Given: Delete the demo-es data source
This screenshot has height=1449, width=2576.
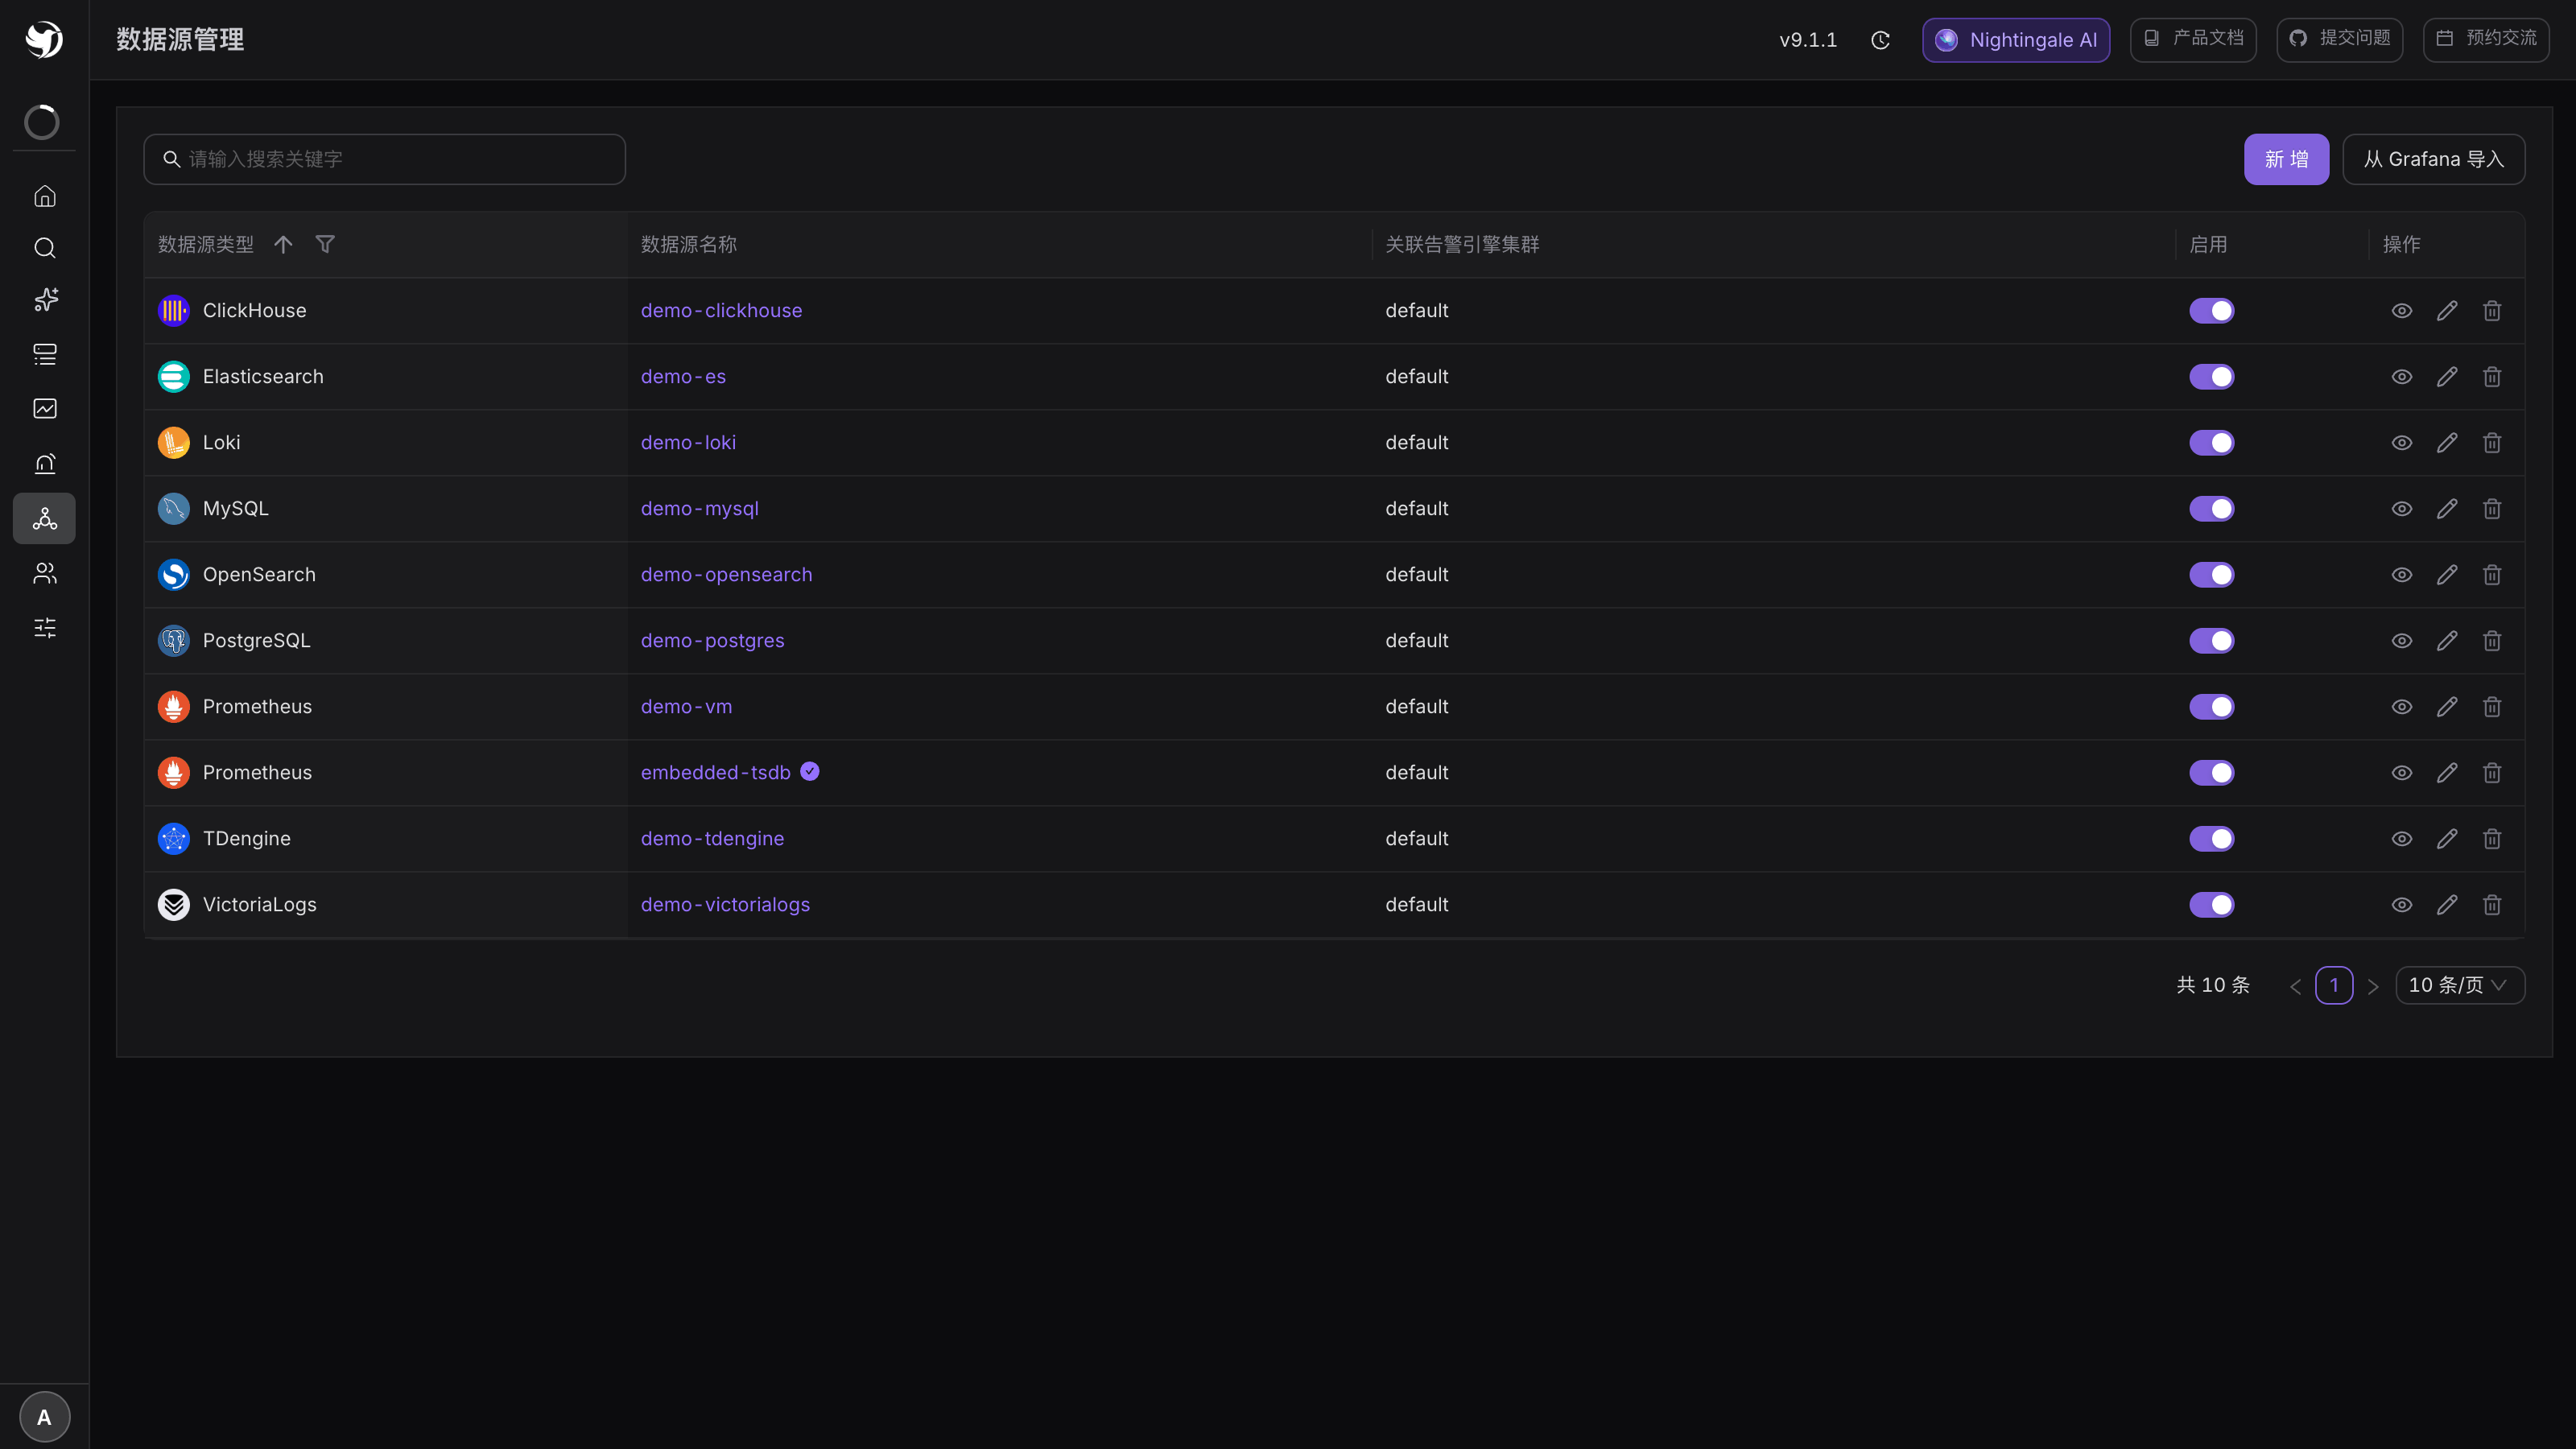Looking at the screenshot, I should pyautogui.click(x=2492, y=377).
